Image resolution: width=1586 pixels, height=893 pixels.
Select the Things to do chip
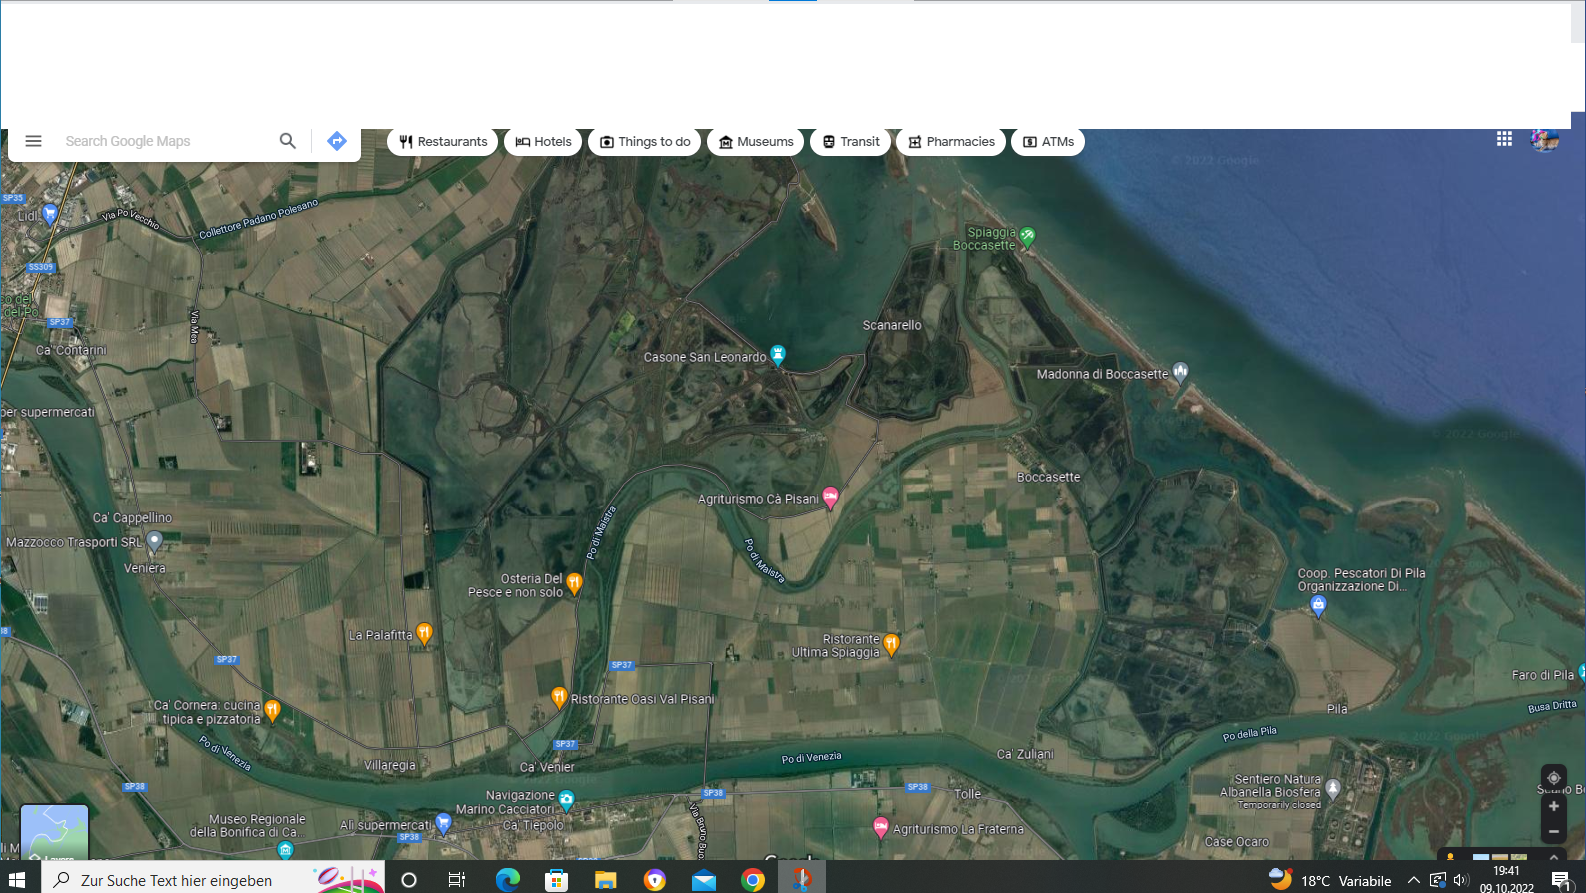645,142
